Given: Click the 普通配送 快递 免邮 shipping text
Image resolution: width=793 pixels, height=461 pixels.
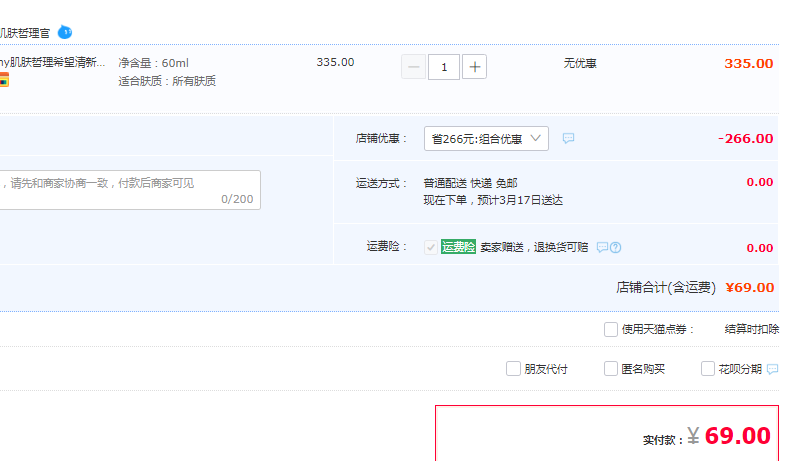Looking at the screenshot, I should tap(470, 183).
